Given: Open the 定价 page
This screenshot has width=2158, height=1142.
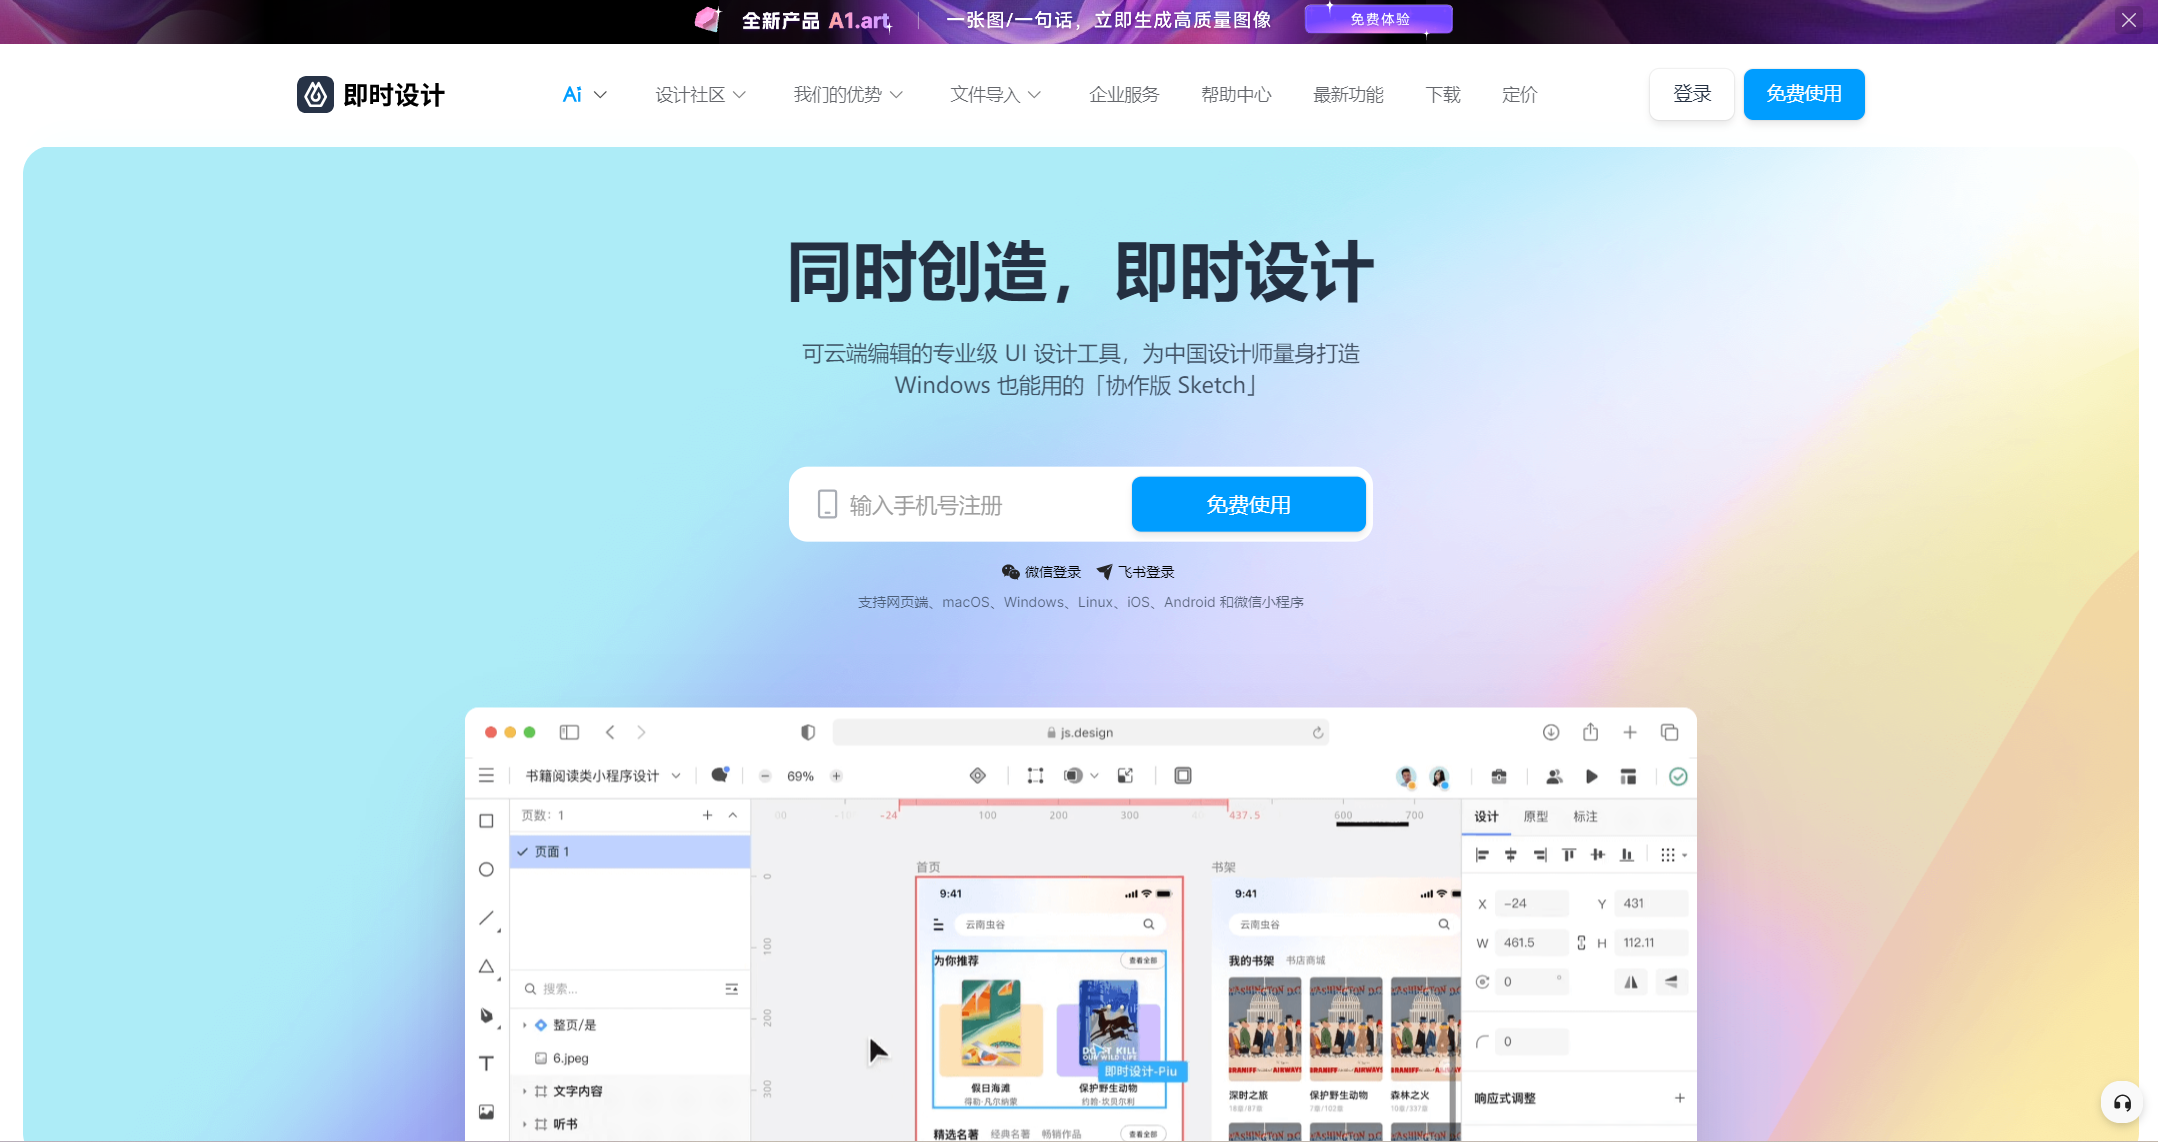Looking at the screenshot, I should point(1519,95).
